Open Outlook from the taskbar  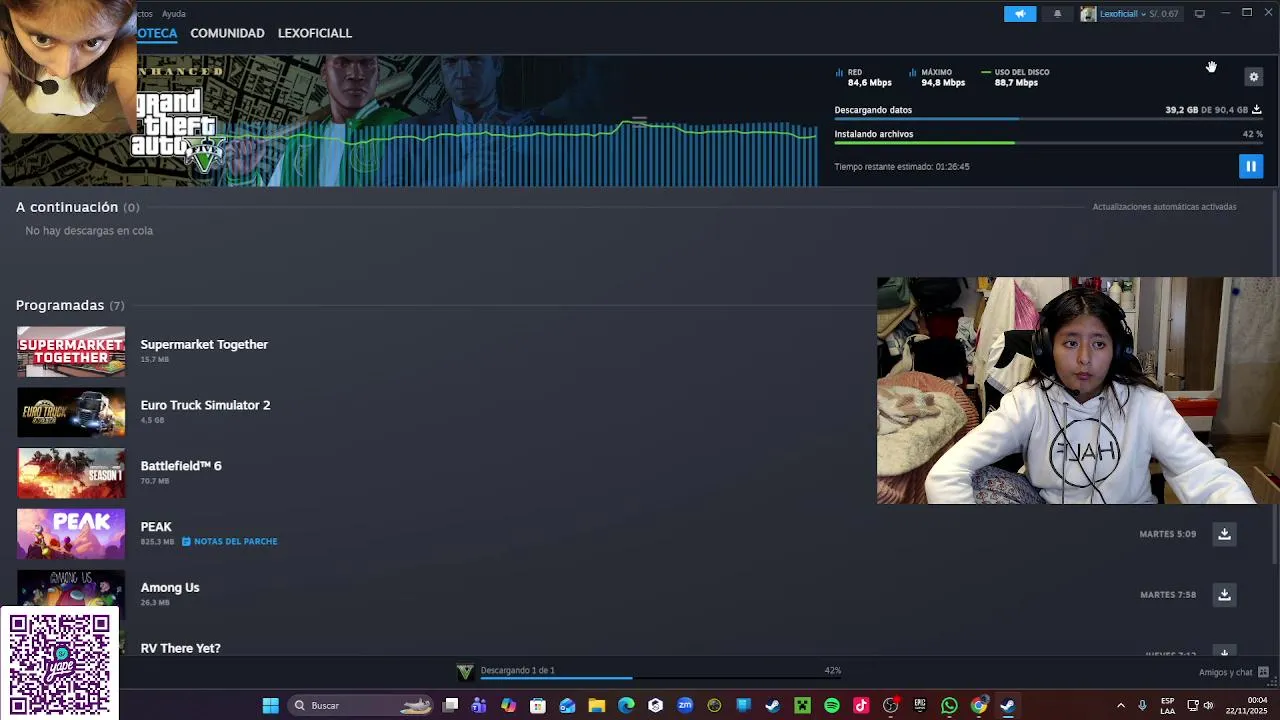click(x=567, y=706)
